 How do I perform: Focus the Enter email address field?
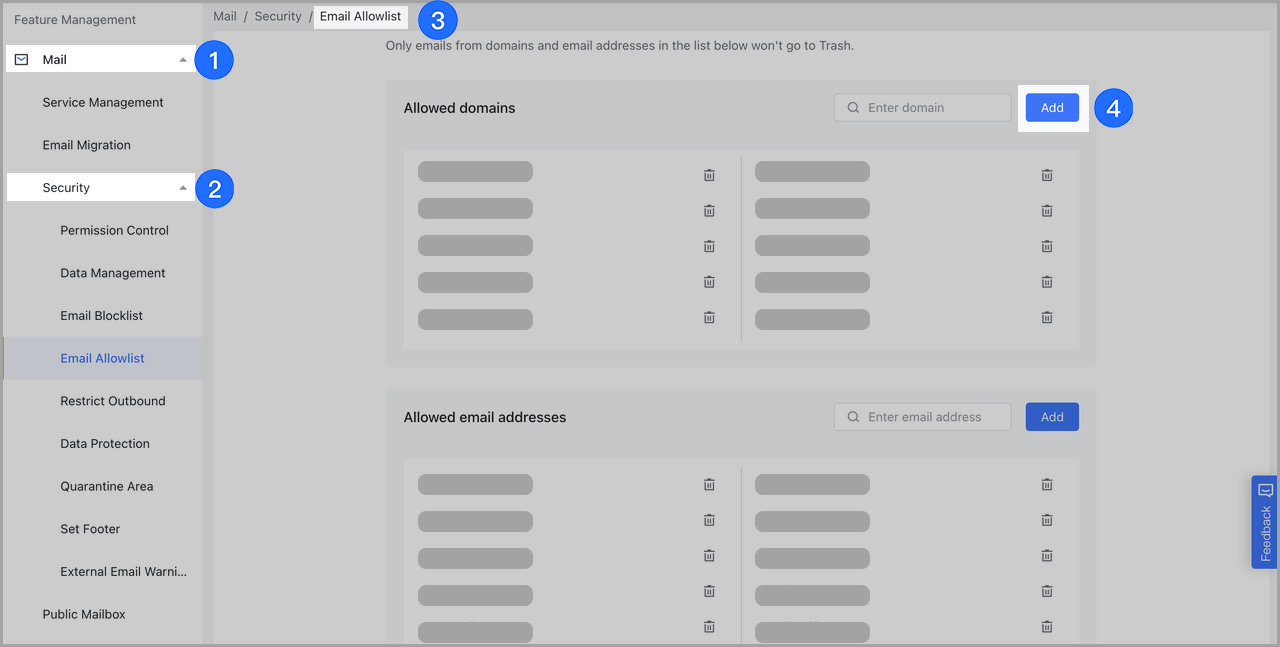(922, 417)
